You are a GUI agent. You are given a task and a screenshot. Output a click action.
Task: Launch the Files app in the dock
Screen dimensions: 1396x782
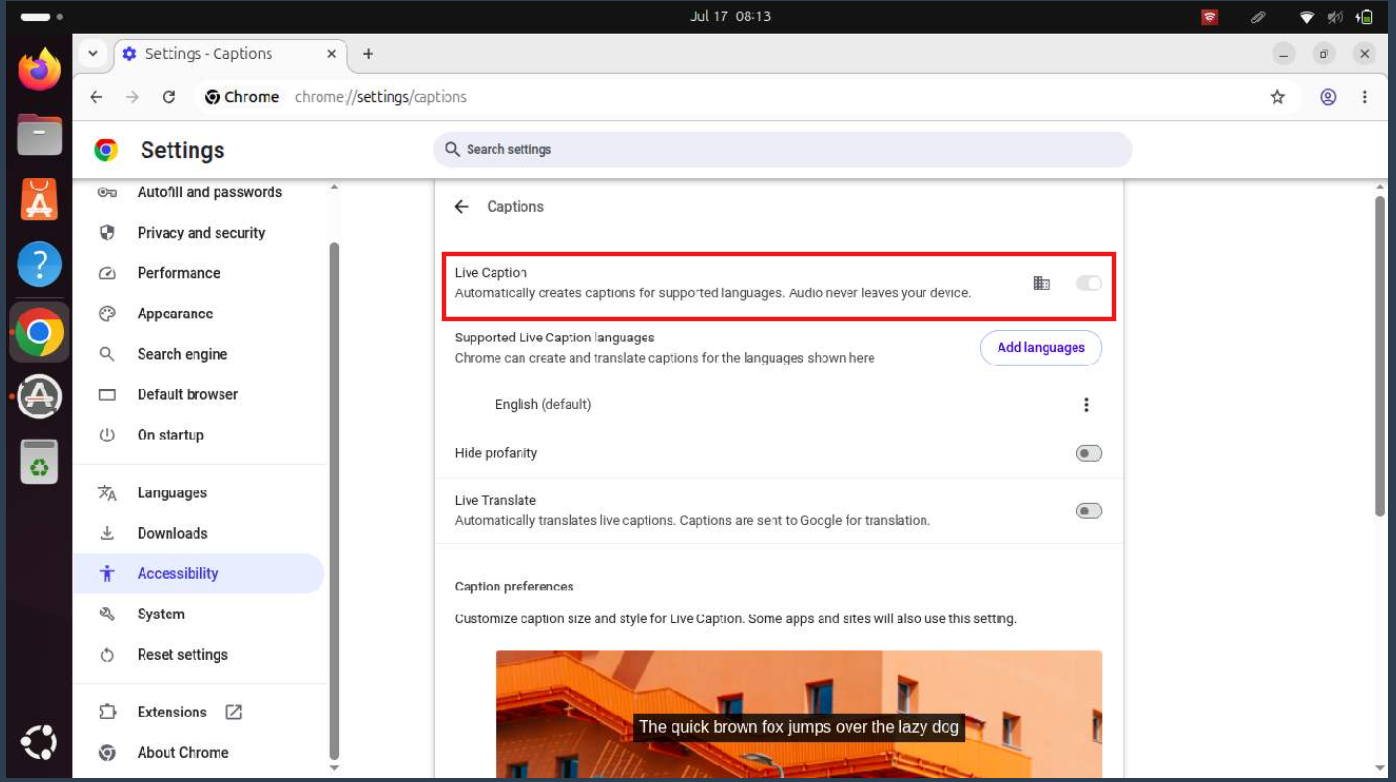pos(39,135)
